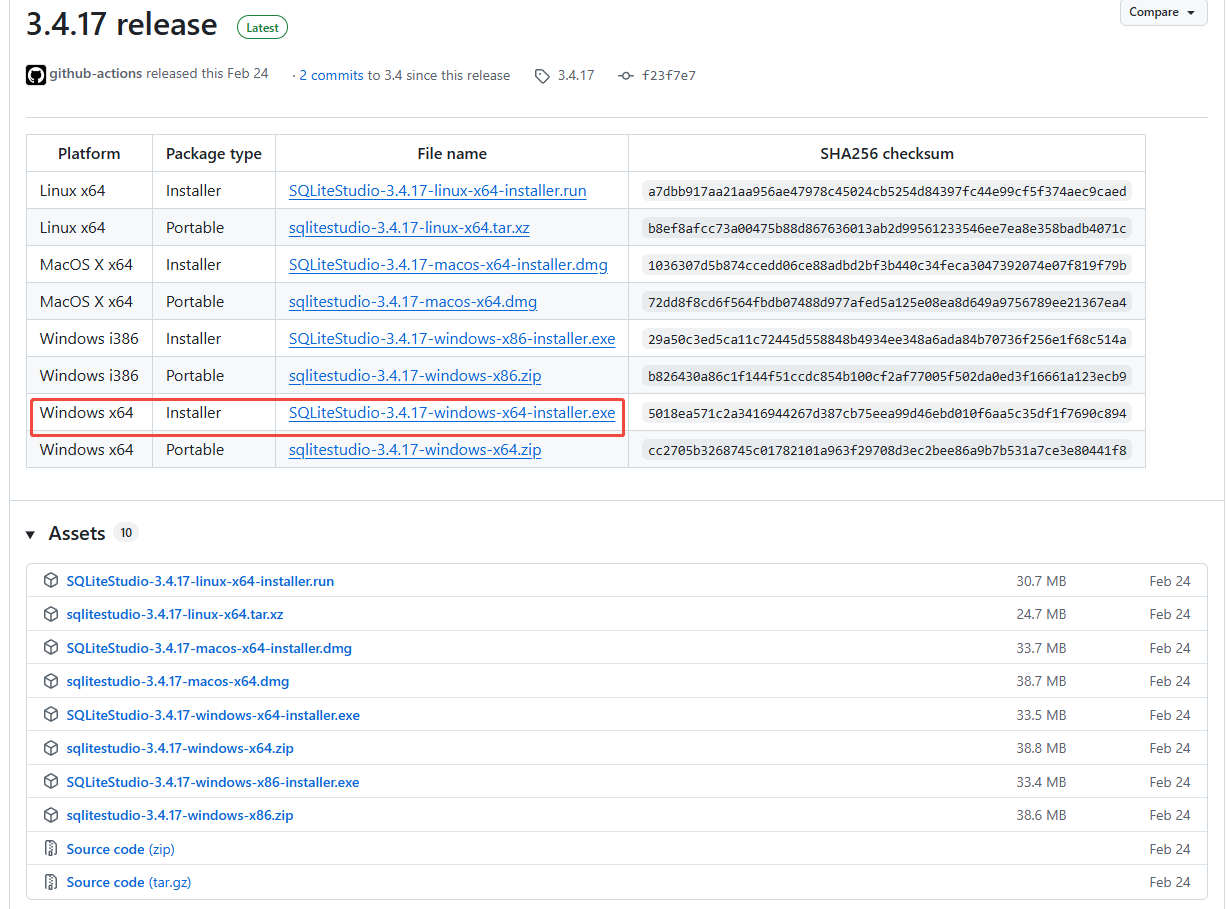
Task: Click sqlitestudio-3.4.17-linux-x64.tar.xz in Assets list
Action: pyautogui.click(x=175, y=614)
